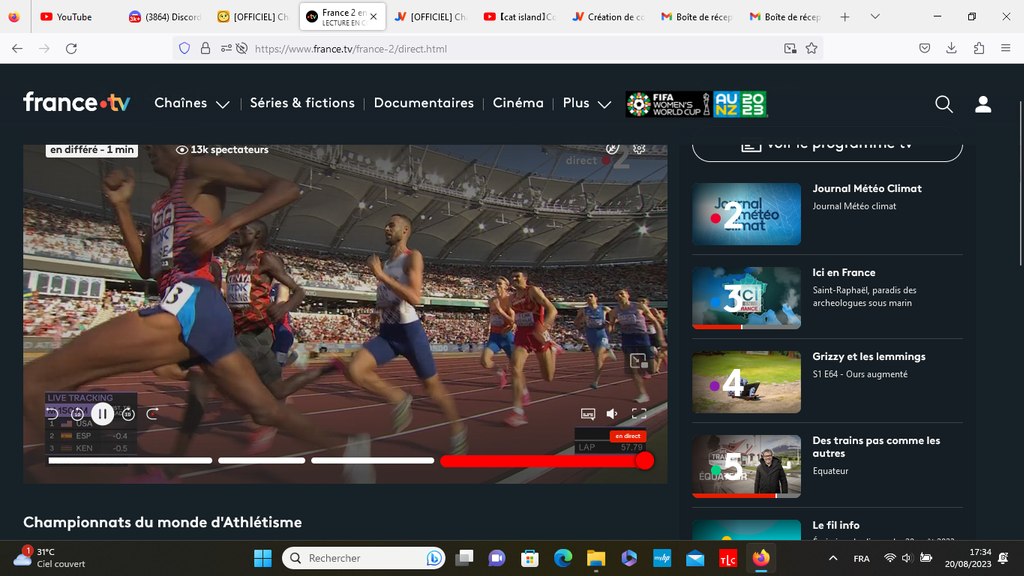Launch Microsoft Edge from the taskbar

click(563, 558)
